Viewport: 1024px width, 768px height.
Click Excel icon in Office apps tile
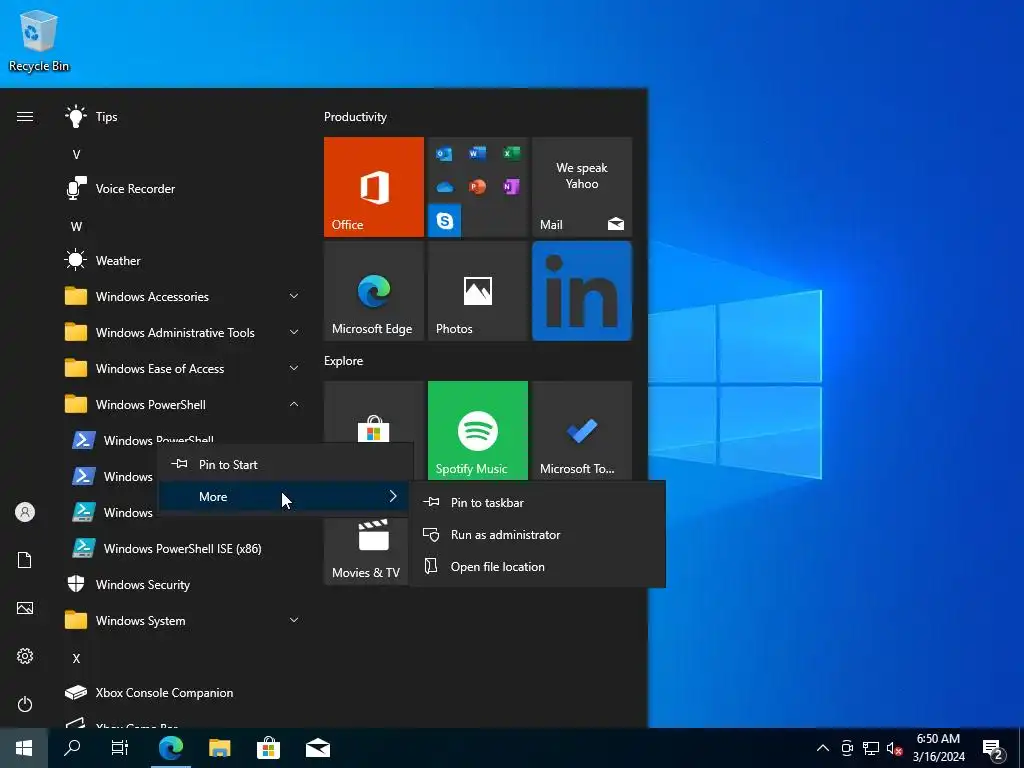point(511,153)
